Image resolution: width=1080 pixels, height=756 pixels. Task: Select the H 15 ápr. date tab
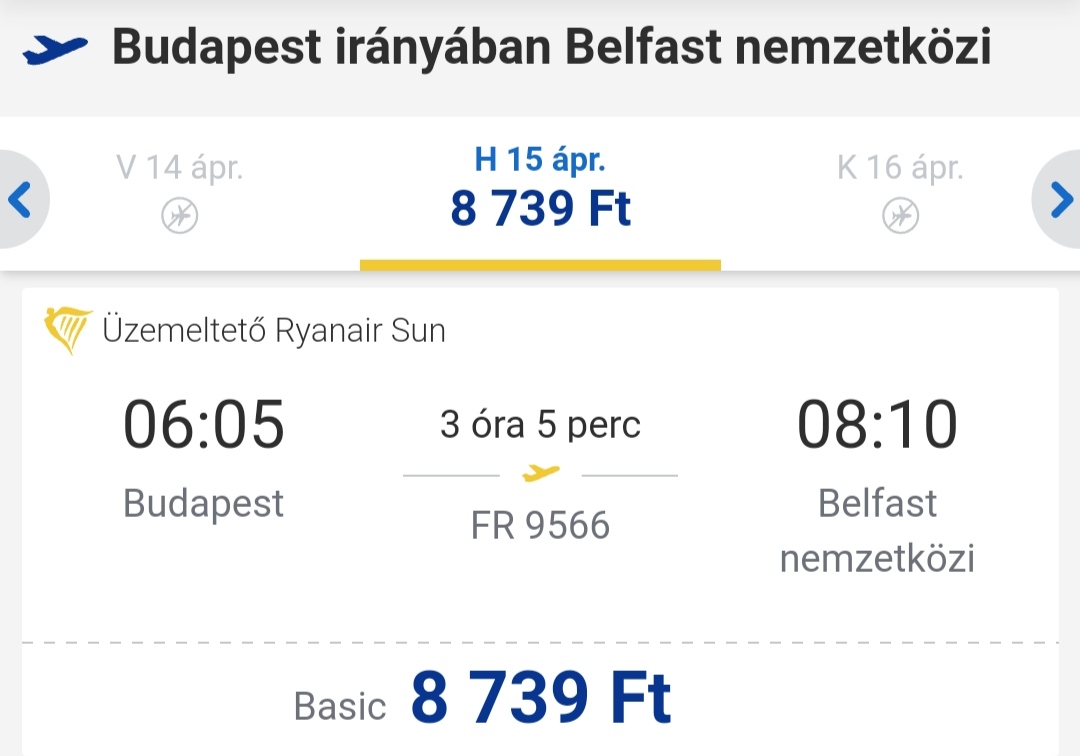pyautogui.click(x=540, y=193)
